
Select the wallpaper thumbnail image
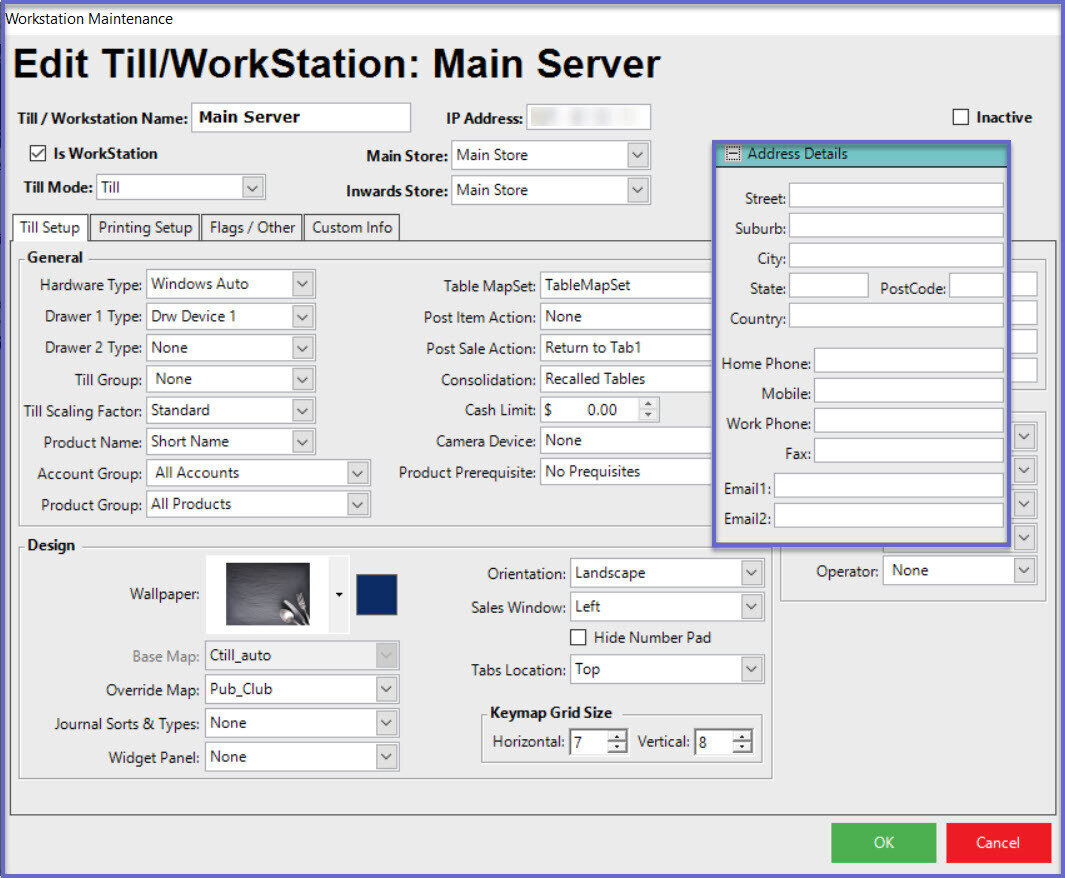268,593
